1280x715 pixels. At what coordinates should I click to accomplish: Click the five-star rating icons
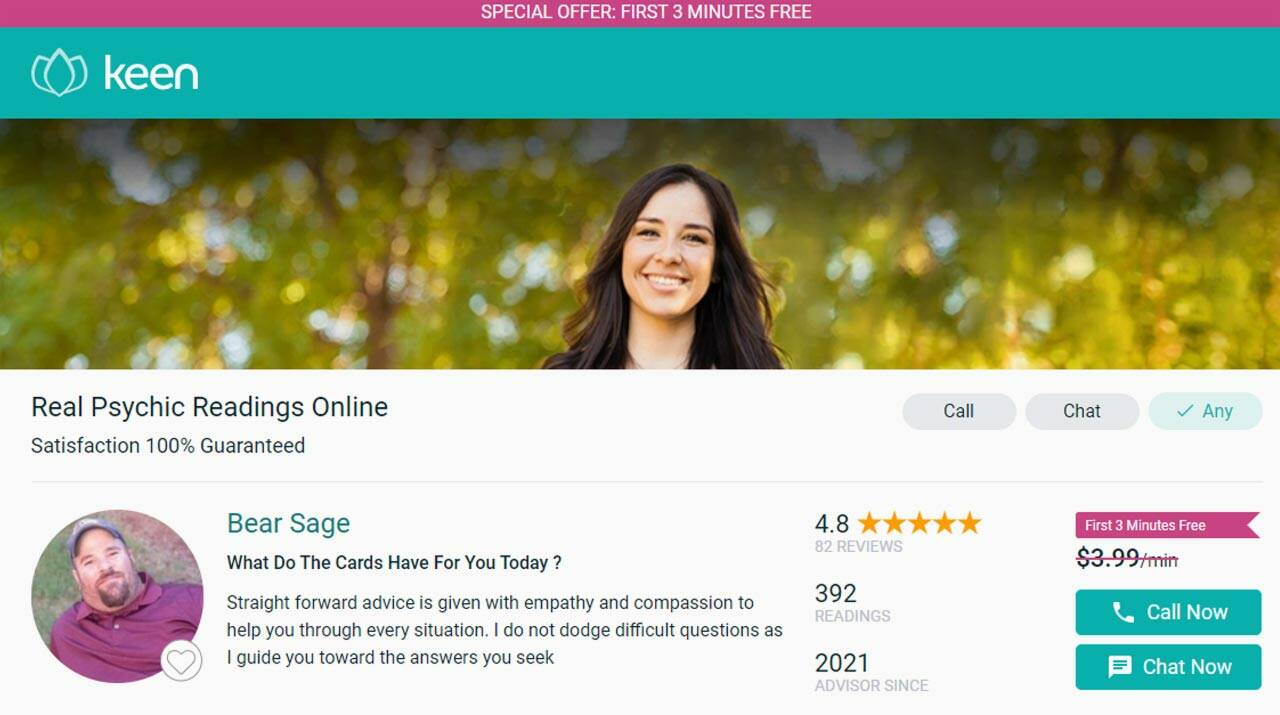(x=919, y=523)
